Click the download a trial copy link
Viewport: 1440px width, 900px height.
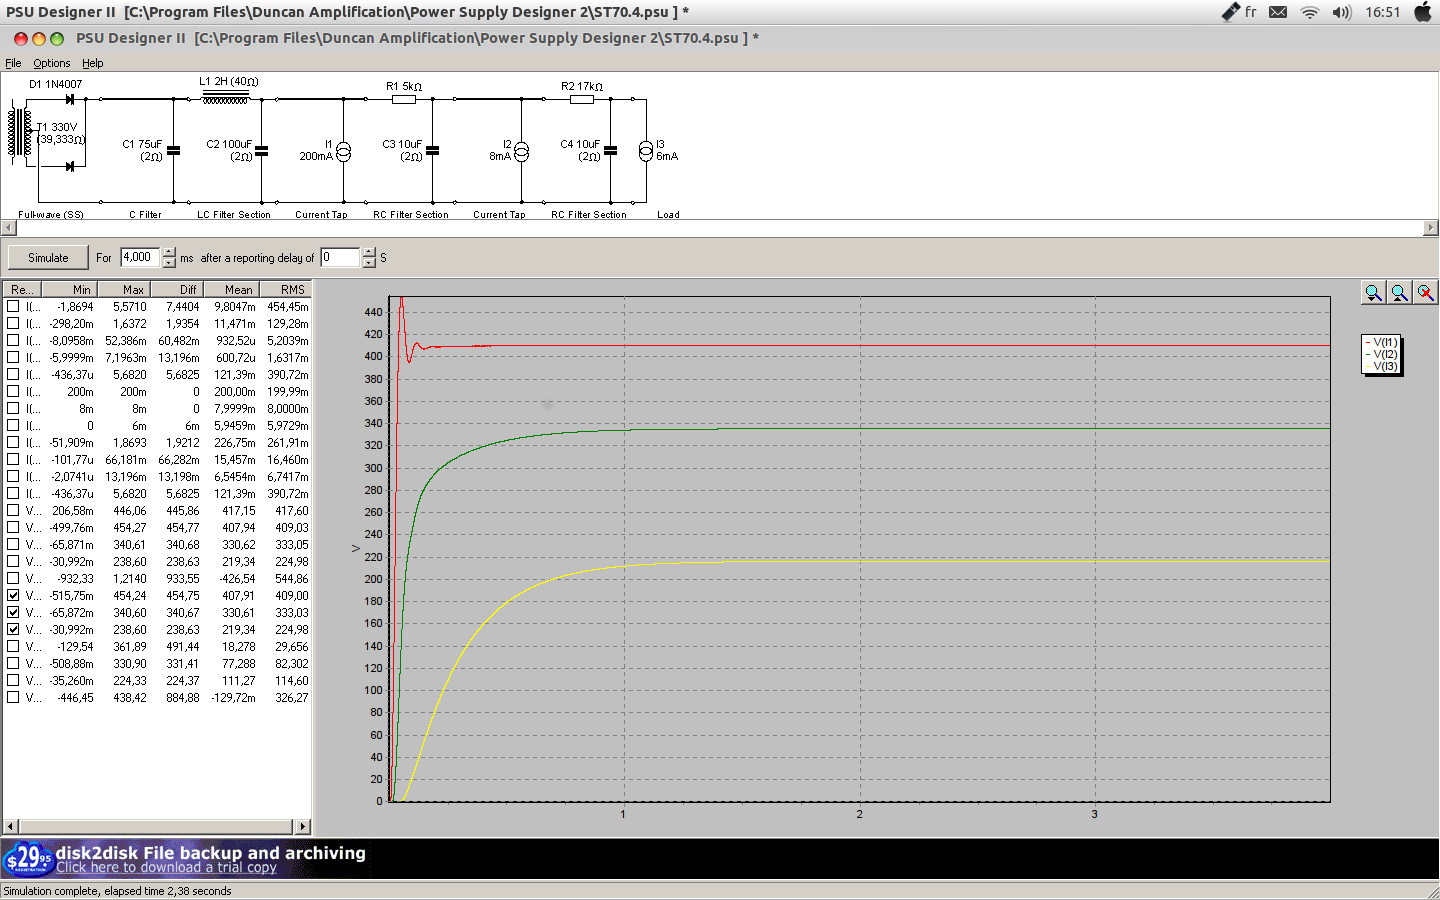click(166, 867)
